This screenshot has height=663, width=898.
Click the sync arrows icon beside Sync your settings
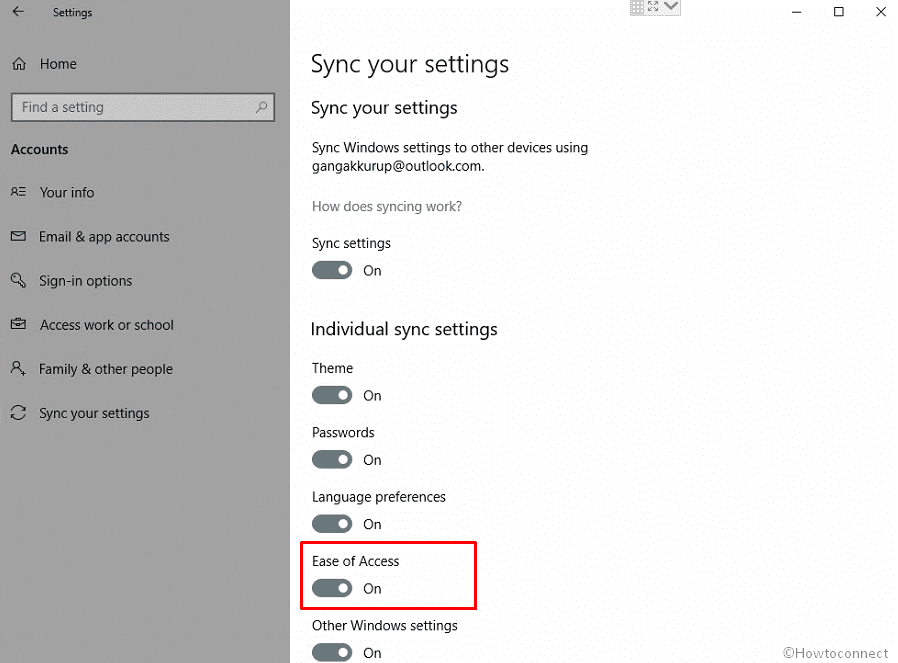point(19,413)
